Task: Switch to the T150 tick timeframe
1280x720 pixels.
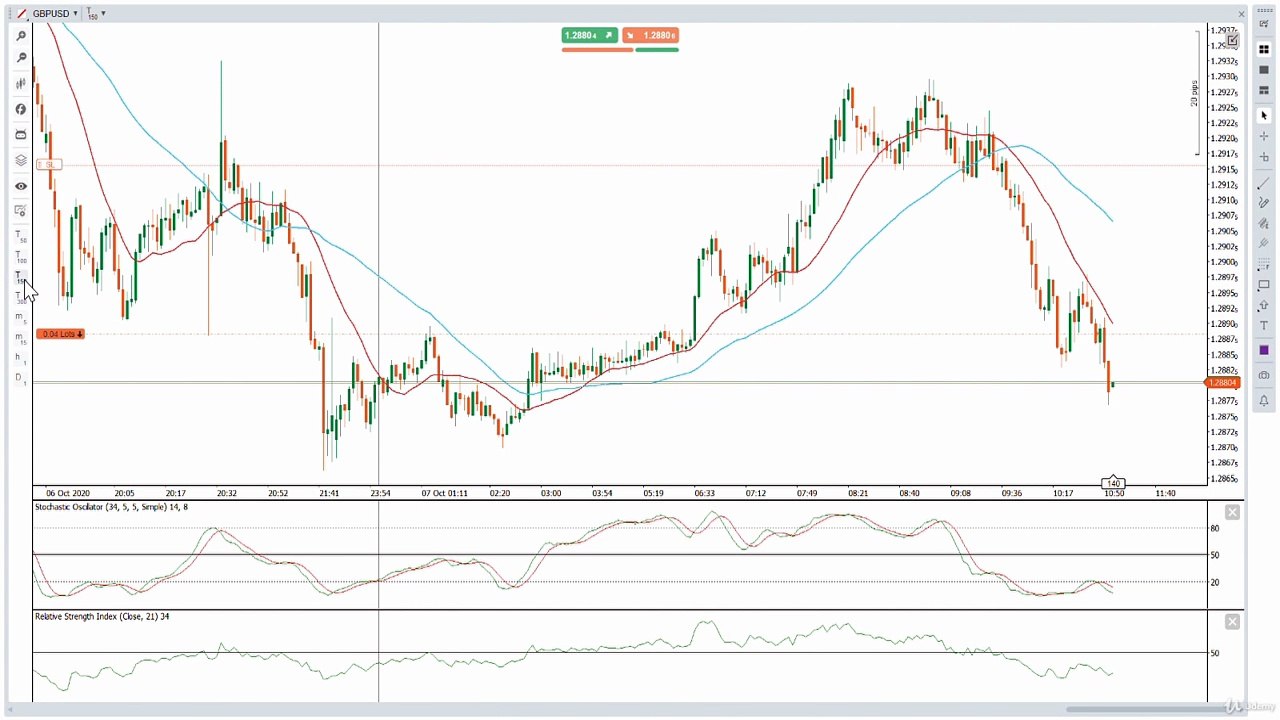Action: [x=20, y=277]
